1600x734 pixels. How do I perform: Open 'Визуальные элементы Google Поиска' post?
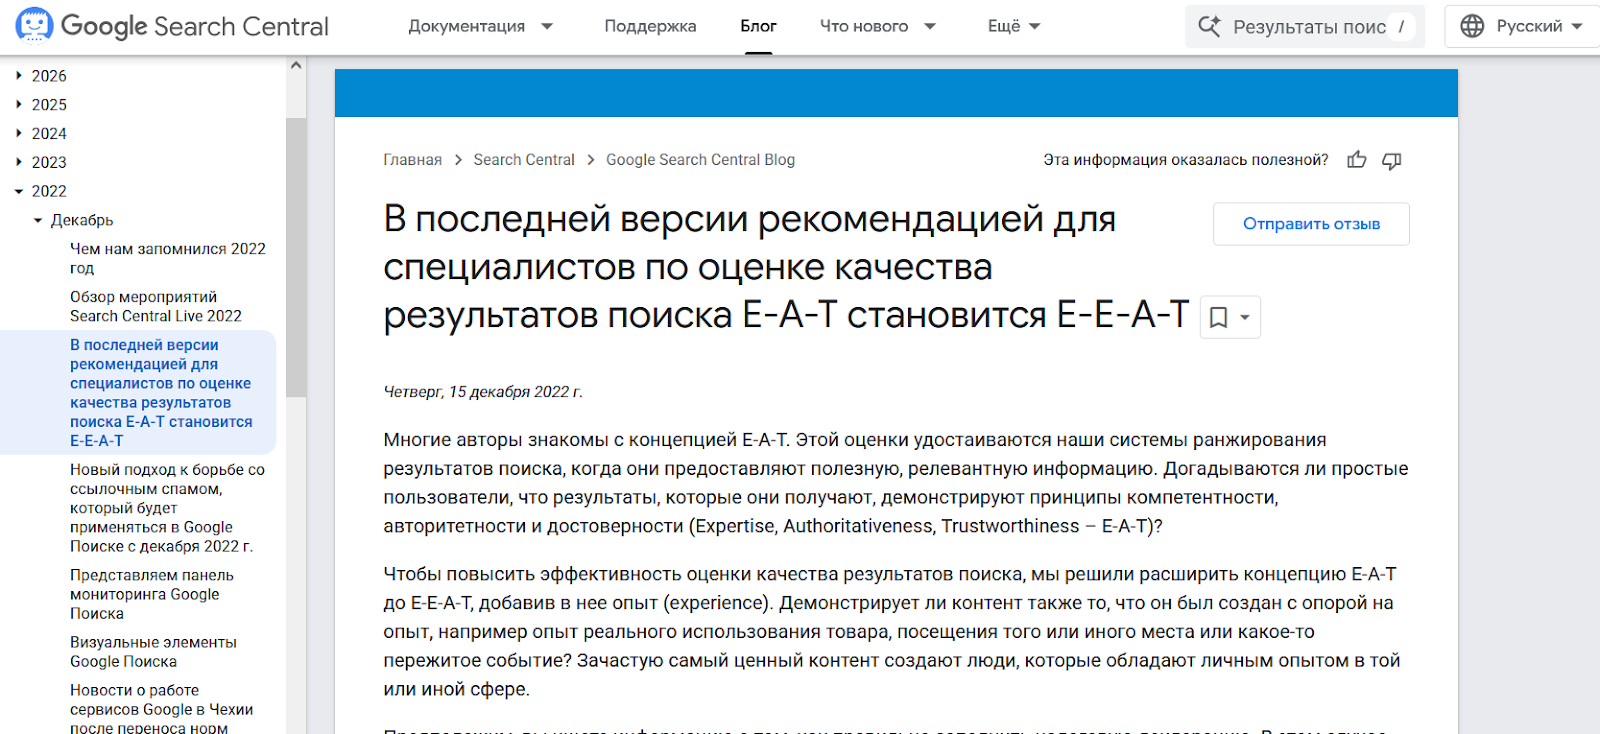coord(153,652)
